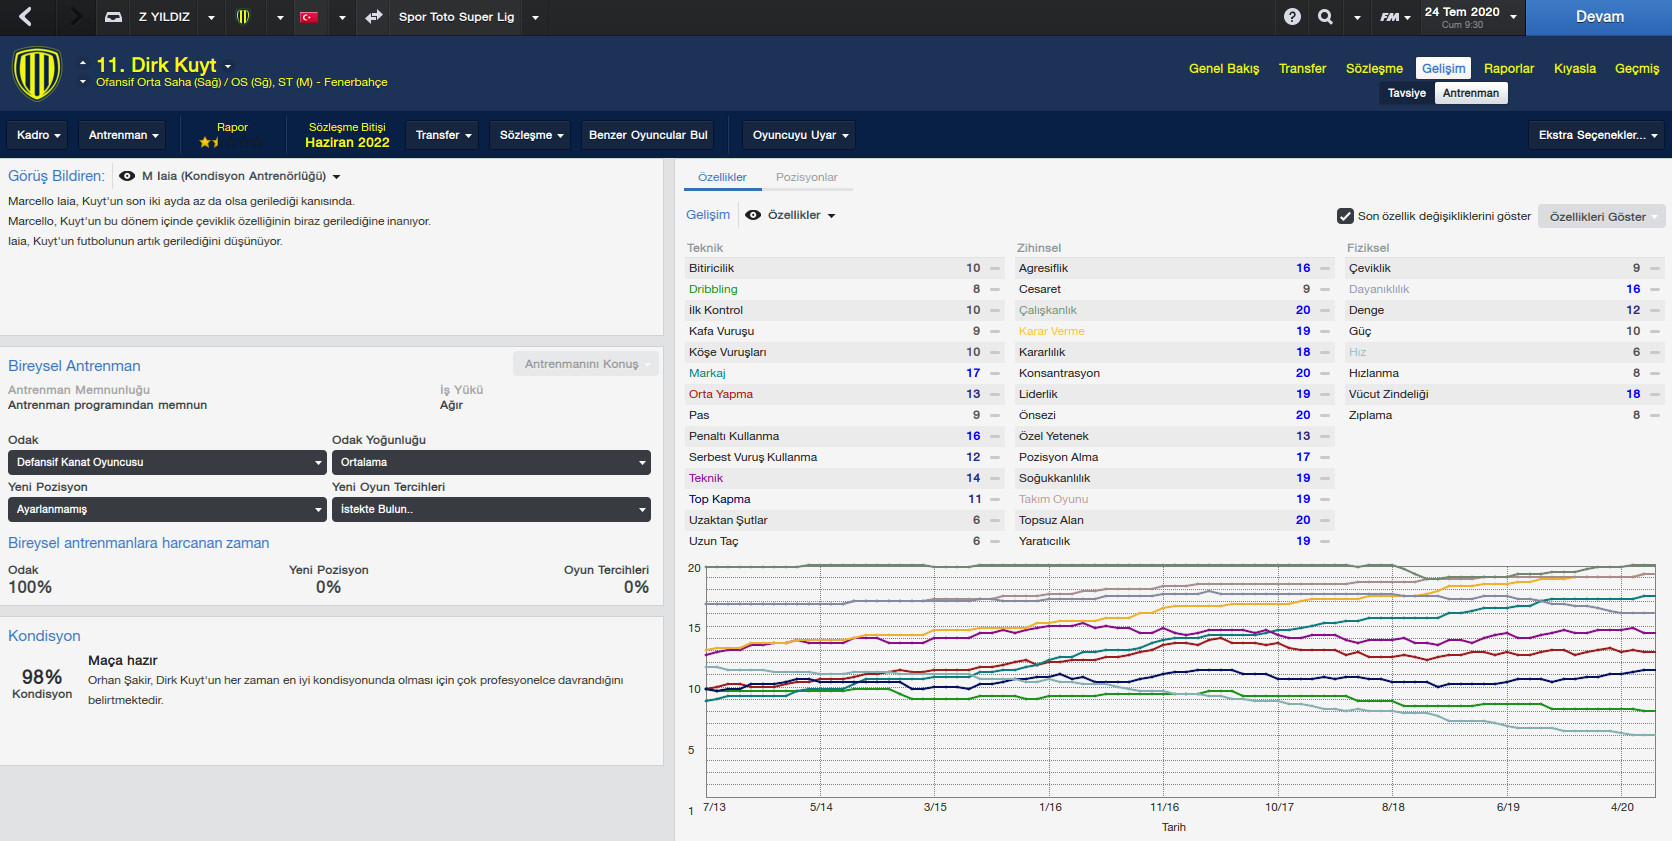
Task: Click change indicator dash beside Agresiflik
Action: [x=1325, y=268]
